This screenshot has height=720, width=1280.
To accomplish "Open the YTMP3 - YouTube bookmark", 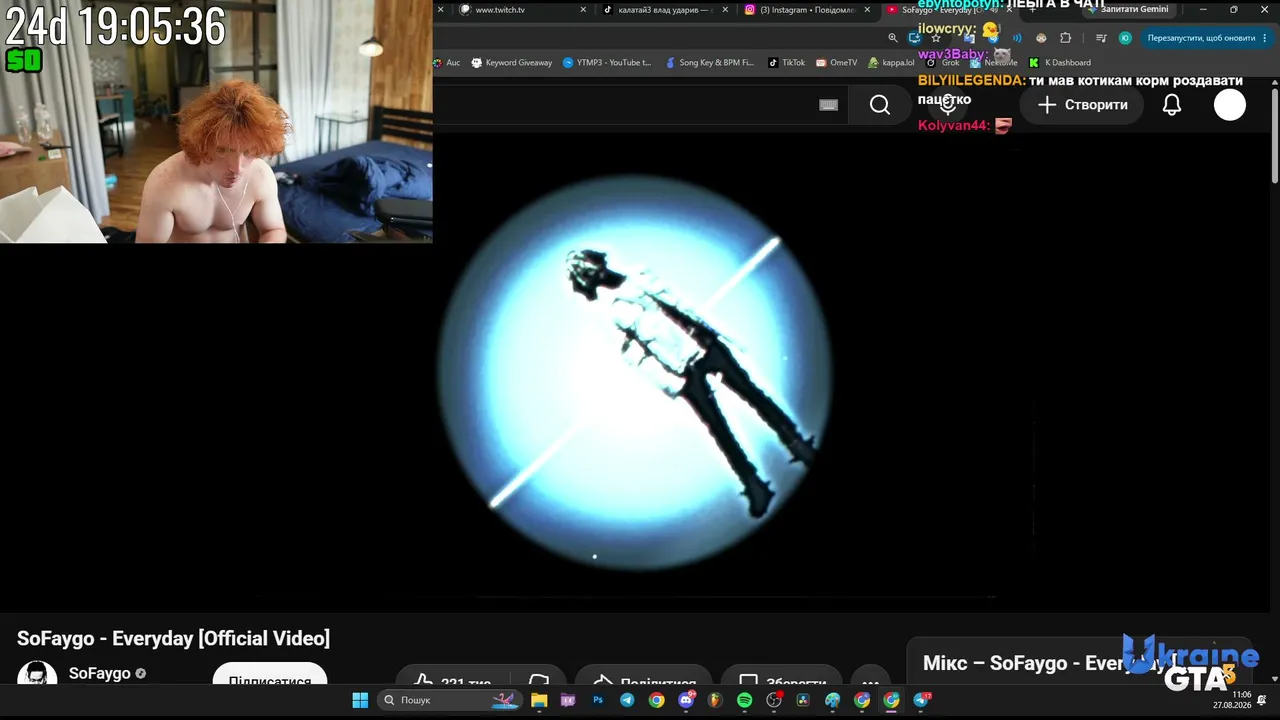I will click(607, 62).
